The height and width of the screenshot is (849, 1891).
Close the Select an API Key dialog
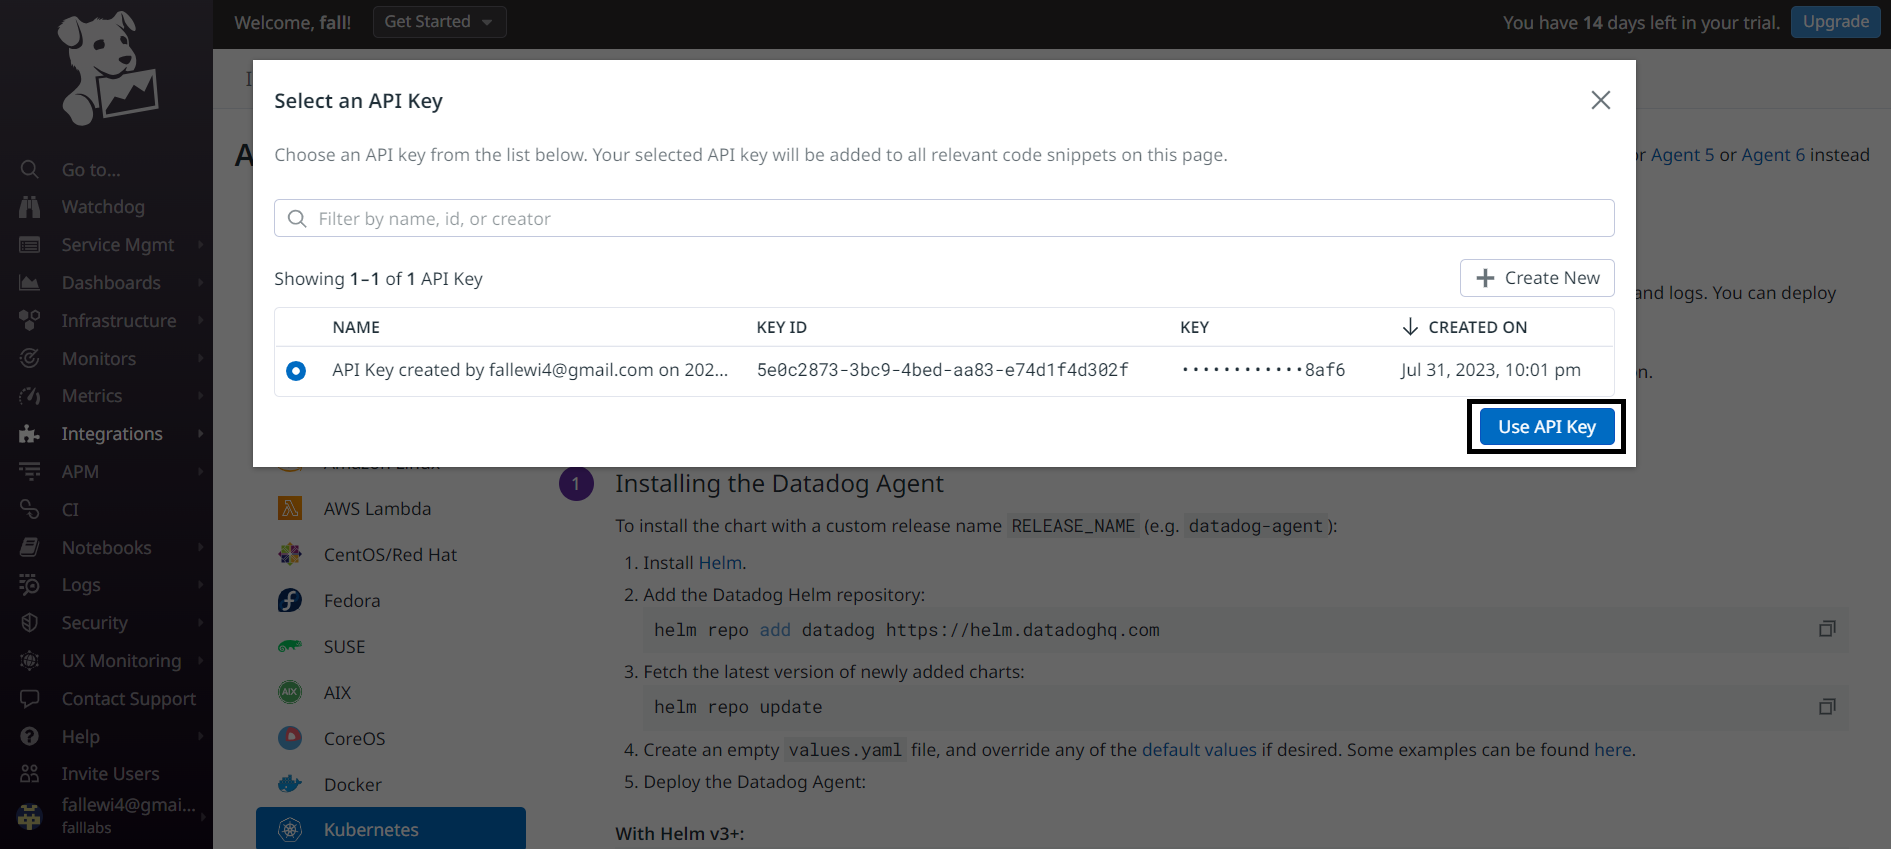pos(1600,100)
